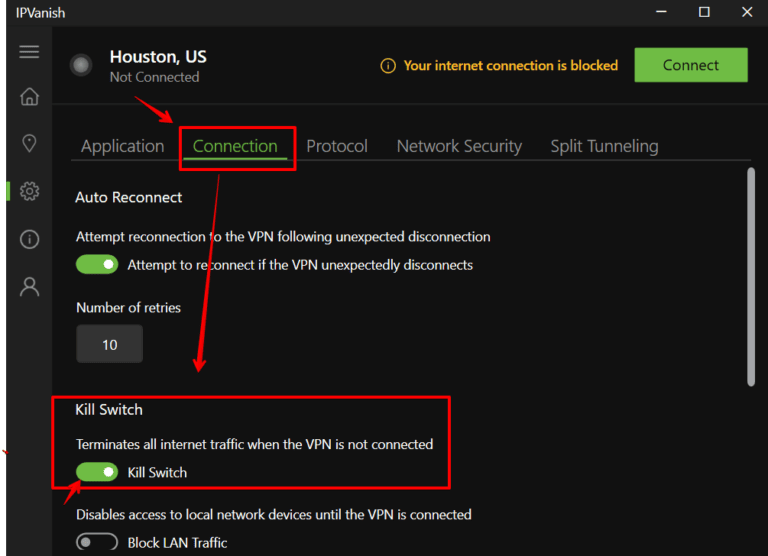Screen dimensions: 768x556
Task: Open the Split Tunneling tab
Action: point(604,146)
